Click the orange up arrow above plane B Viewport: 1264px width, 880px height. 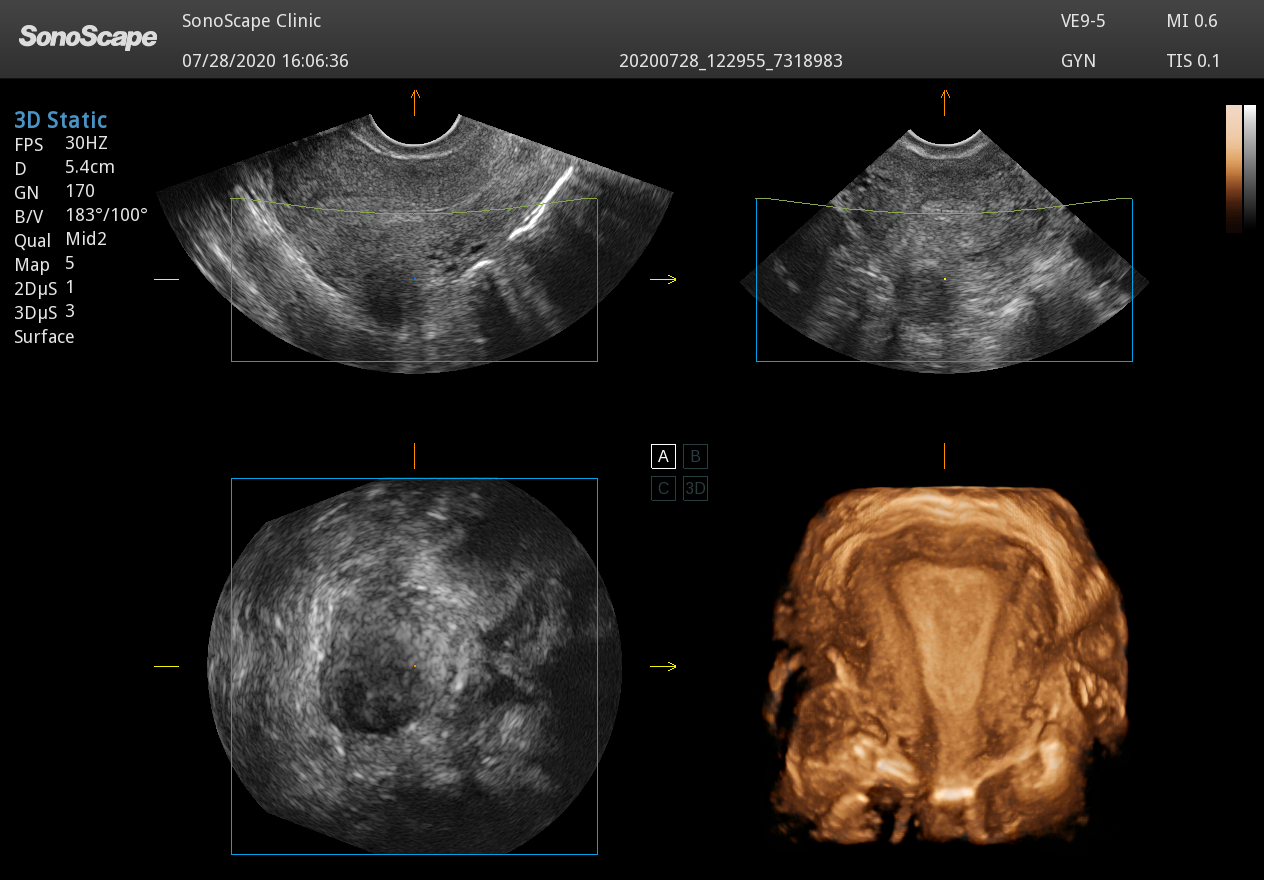click(945, 101)
